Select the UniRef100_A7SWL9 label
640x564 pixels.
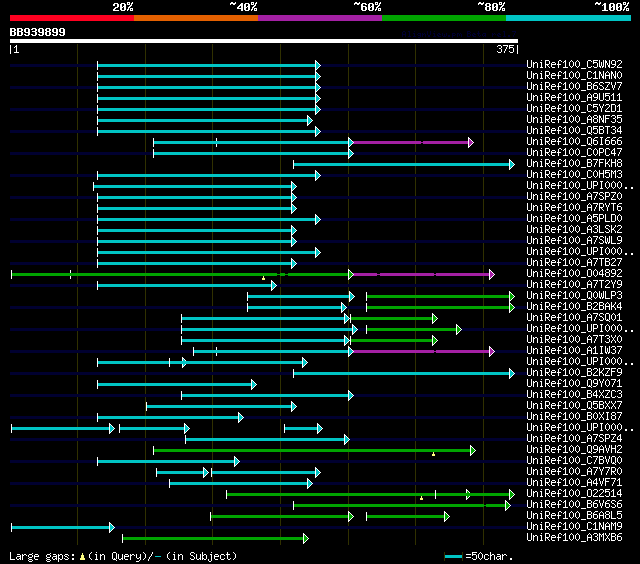click(x=574, y=241)
